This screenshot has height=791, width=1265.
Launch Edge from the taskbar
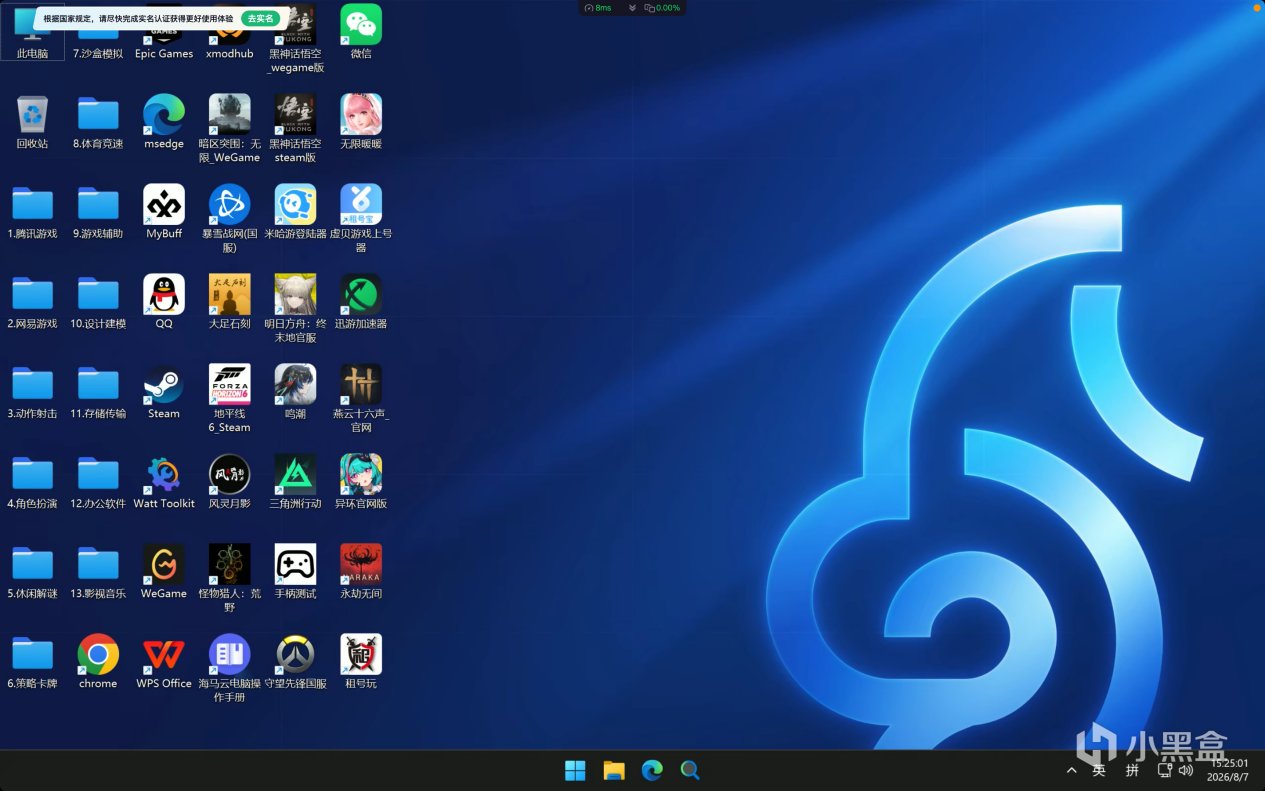tap(652, 770)
